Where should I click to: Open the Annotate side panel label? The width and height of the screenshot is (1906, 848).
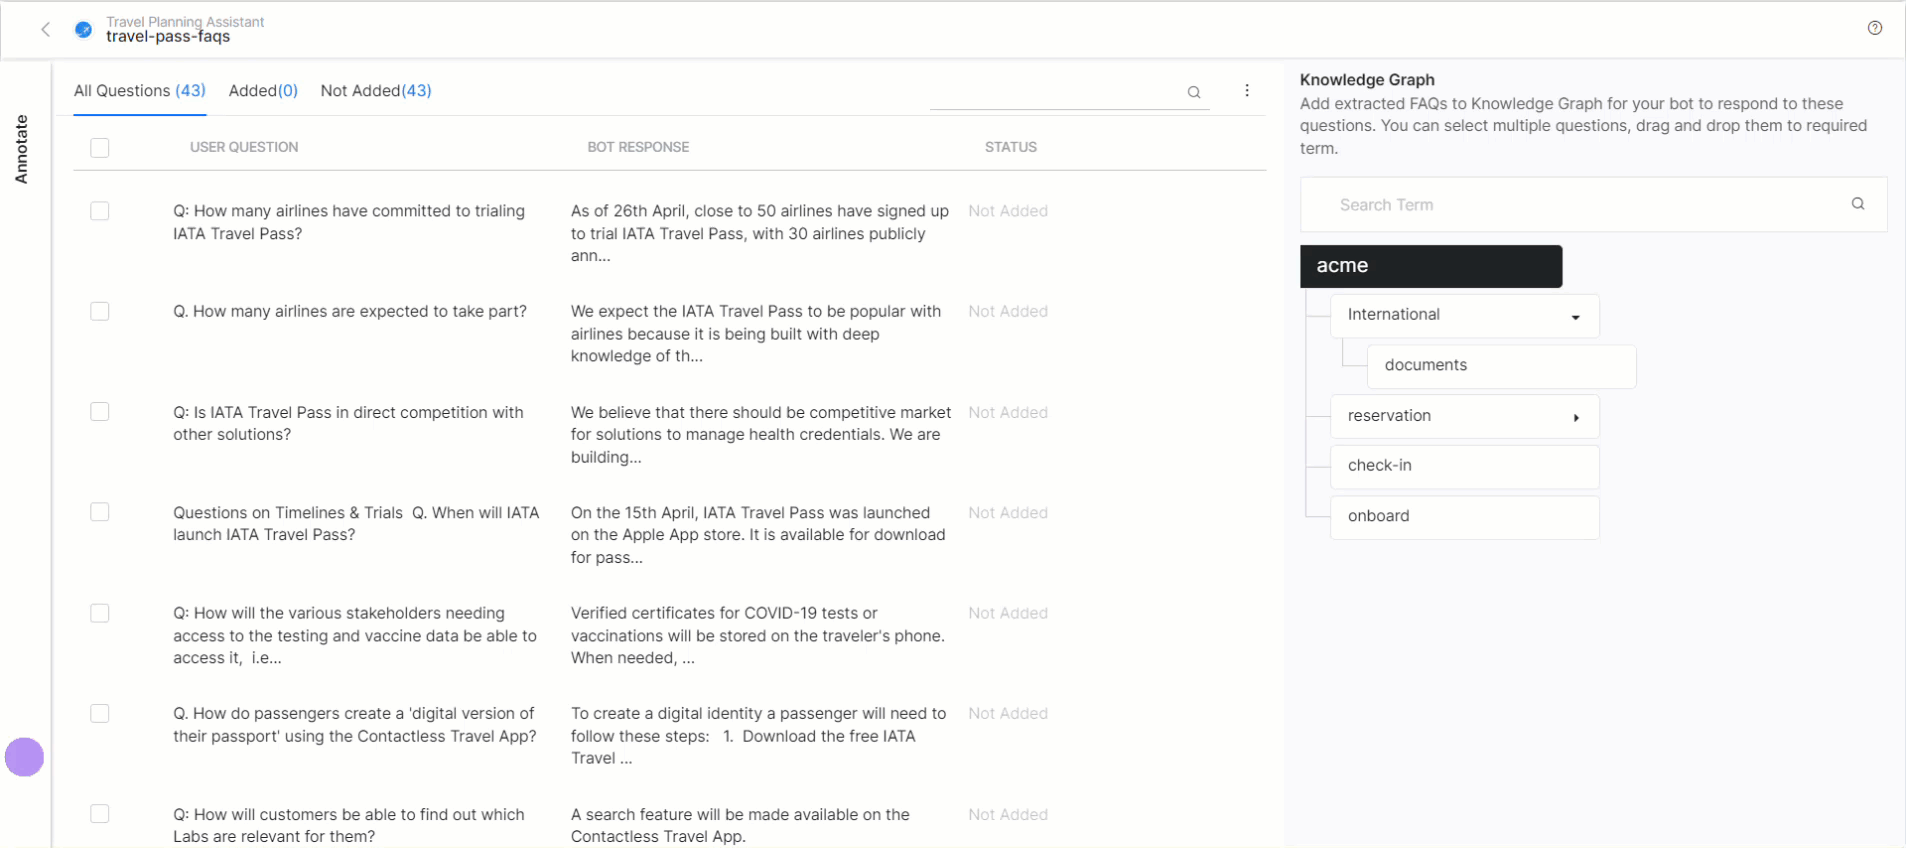click(x=21, y=149)
